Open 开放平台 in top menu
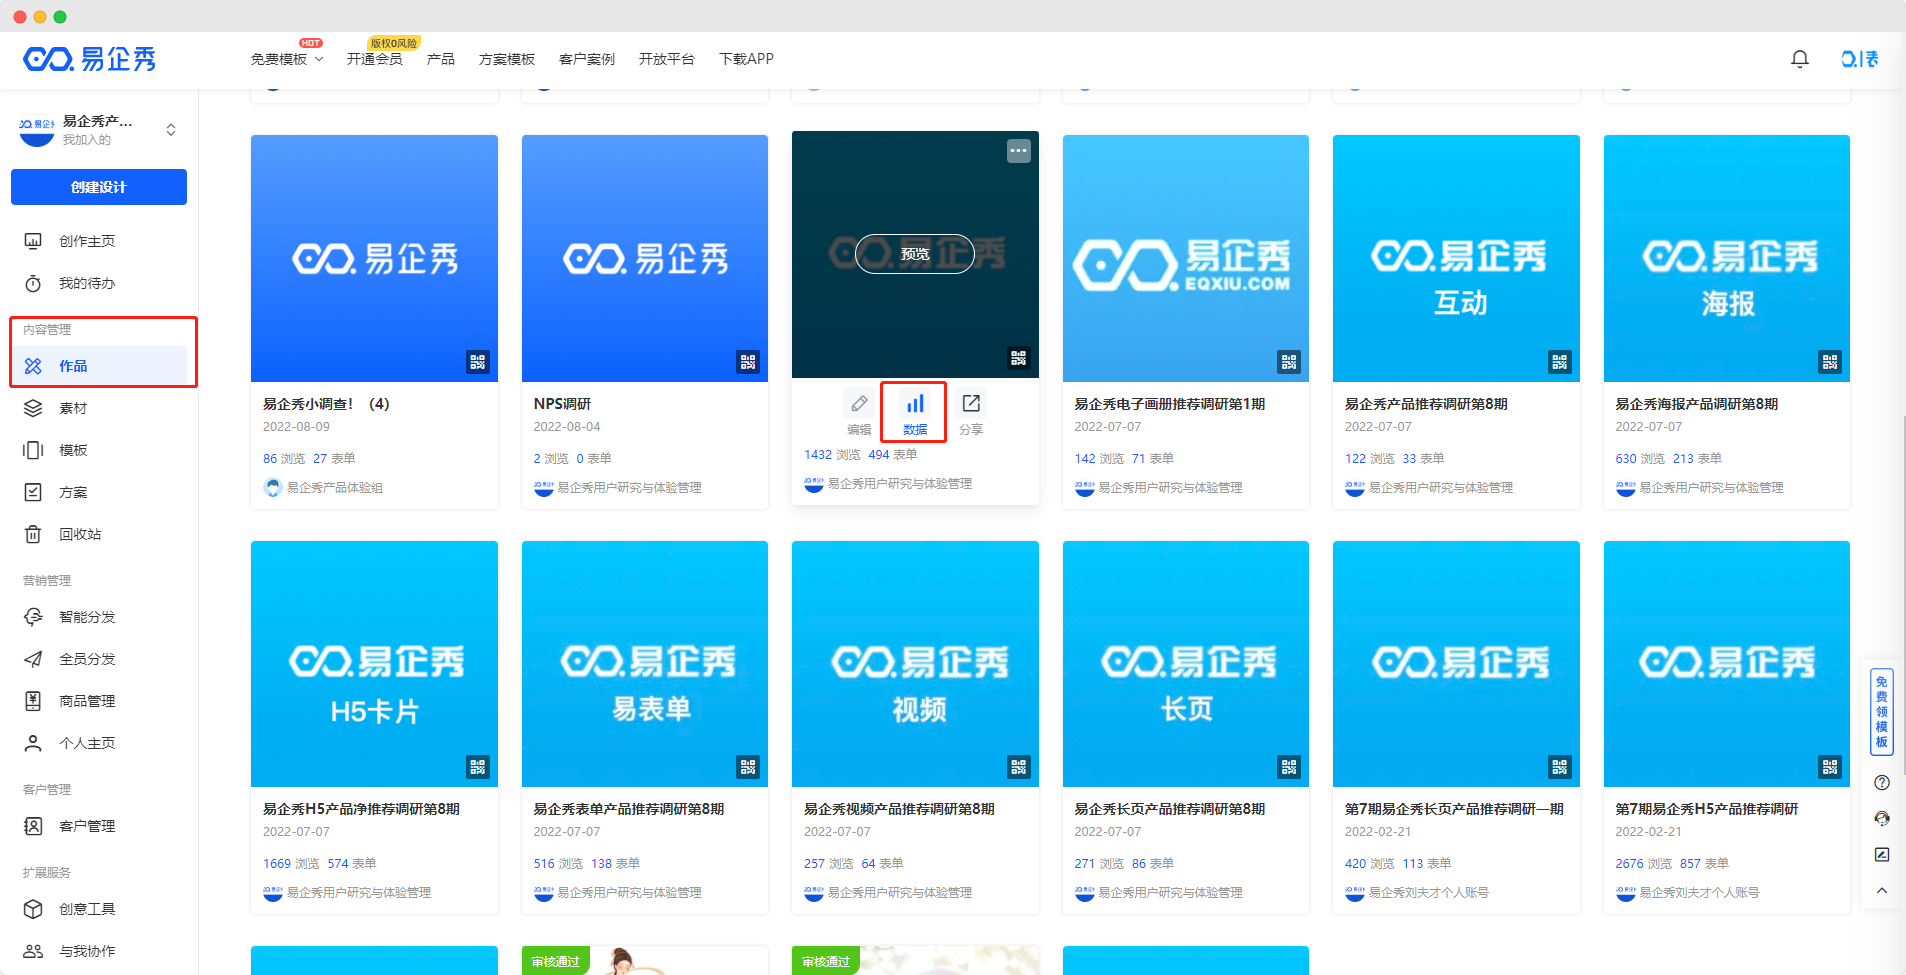This screenshot has width=1906, height=975. pos(667,59)
